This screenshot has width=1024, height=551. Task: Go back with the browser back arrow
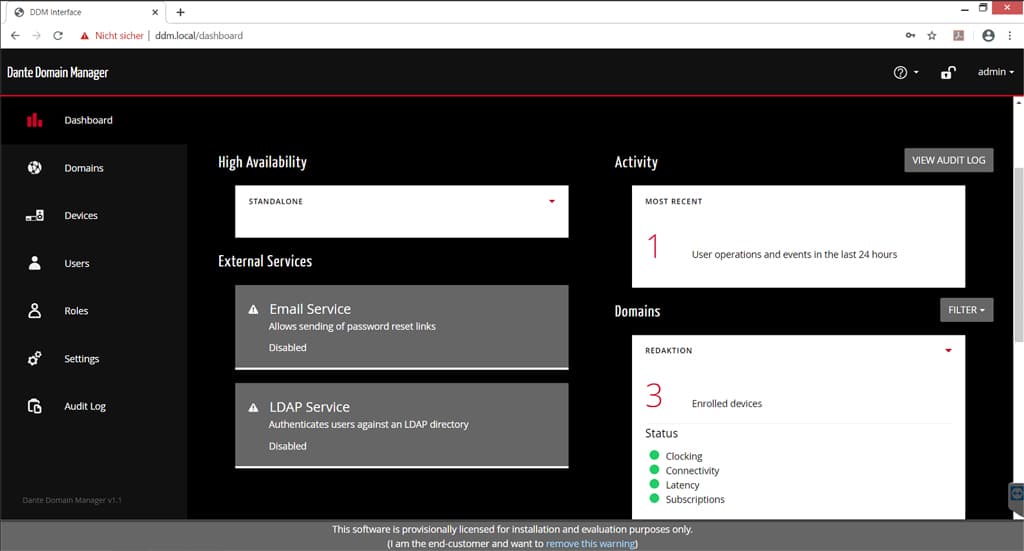point(15,36)
